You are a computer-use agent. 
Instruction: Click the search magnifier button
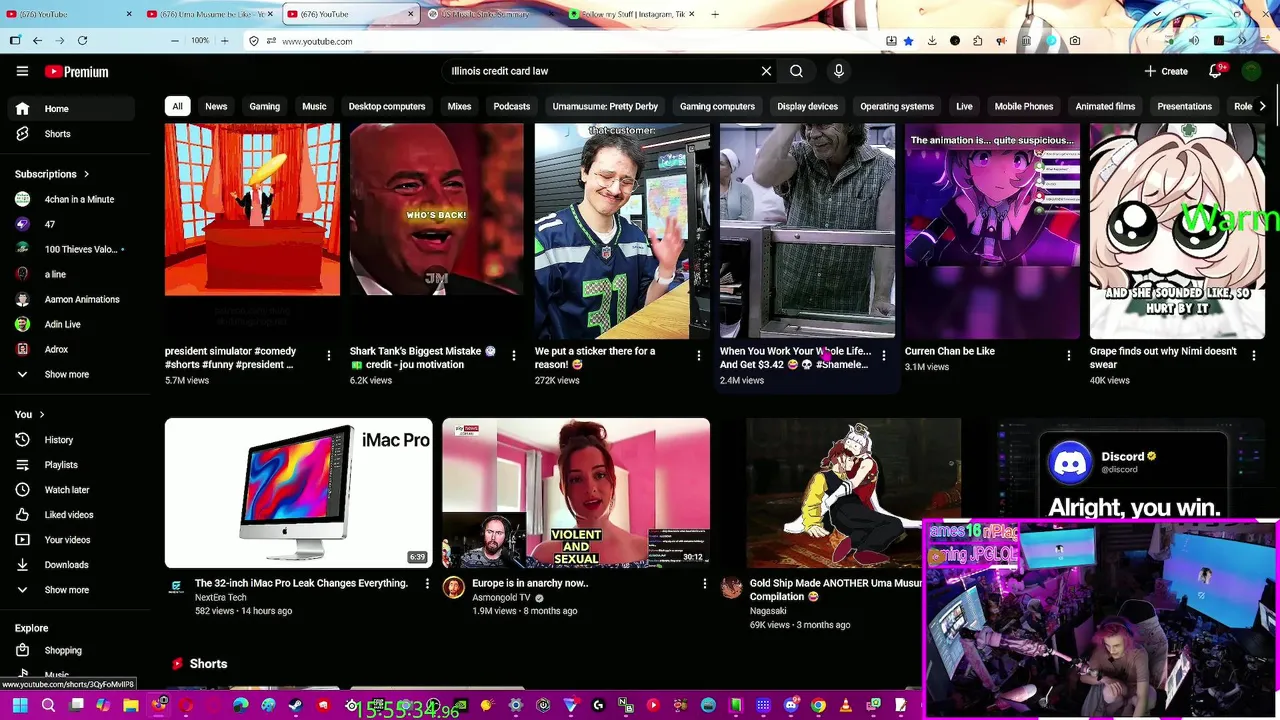(796, 71)
